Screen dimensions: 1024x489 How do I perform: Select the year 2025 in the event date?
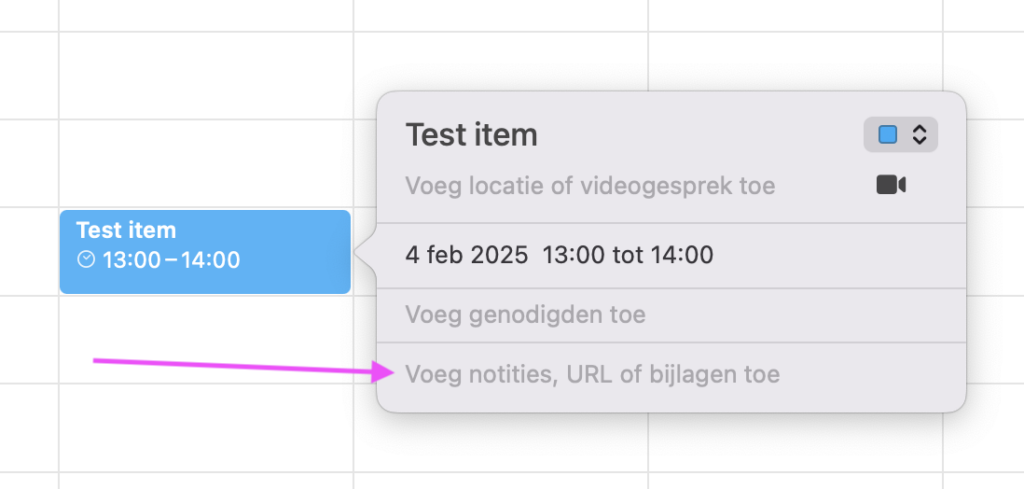pyautogui.click(x=499, y=255)
